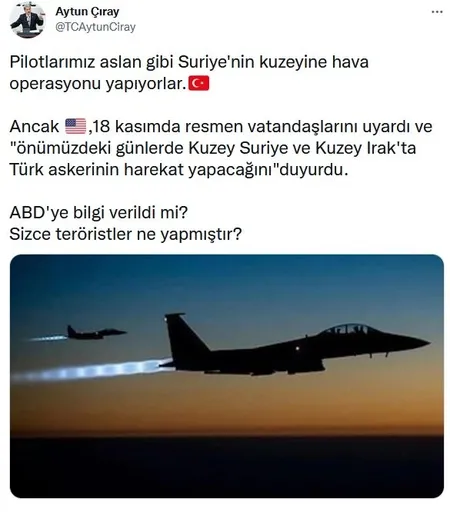Click the @TCAytunCiray handle

pyautogui.click(x=95, y=27)
